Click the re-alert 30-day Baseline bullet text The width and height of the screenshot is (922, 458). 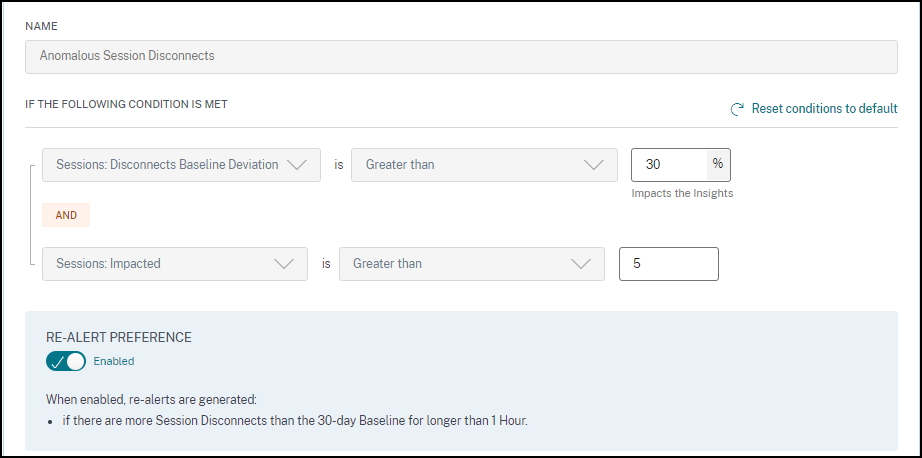(294, 421)
